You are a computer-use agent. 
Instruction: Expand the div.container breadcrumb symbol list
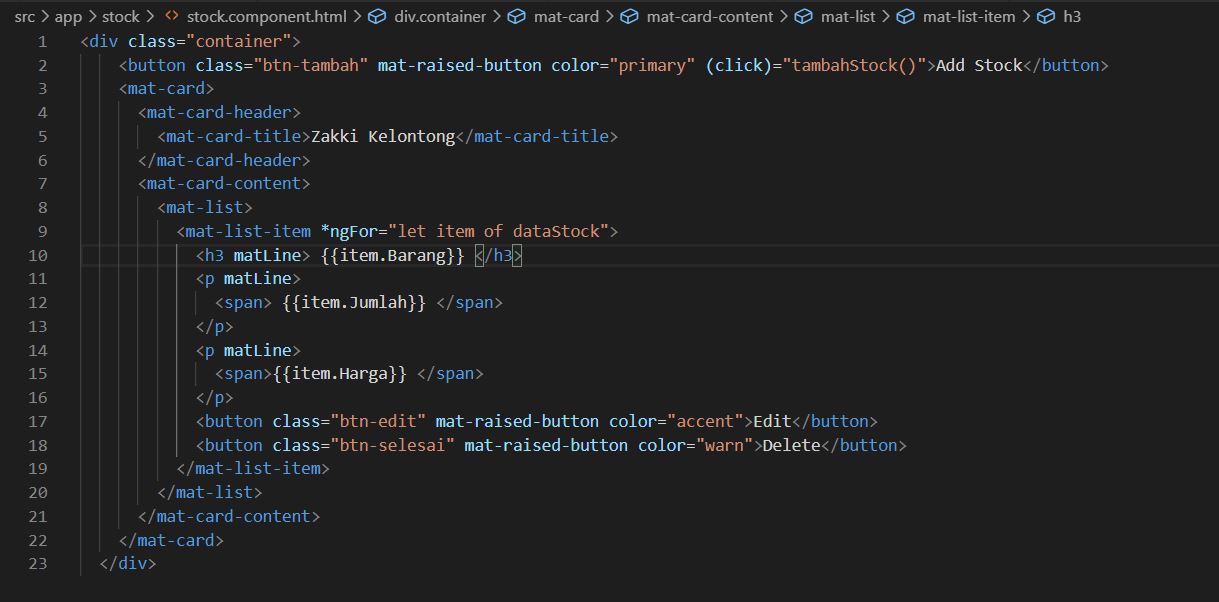(440, 16)
